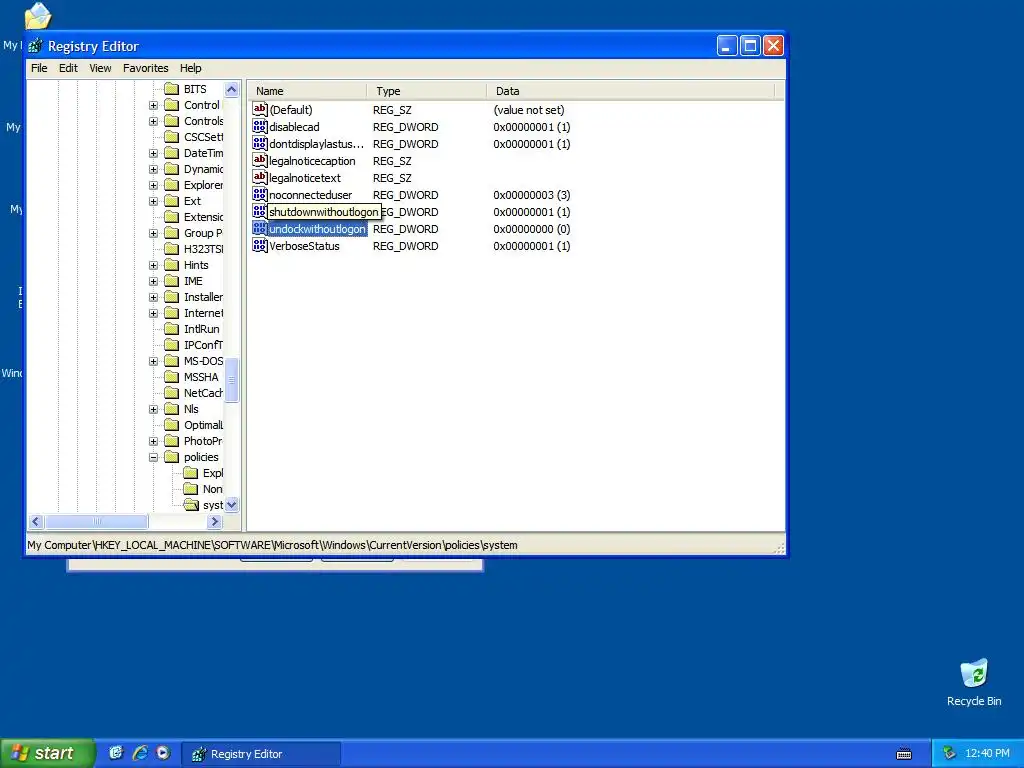Click the CSCSett folder icon
1024x768 pixels.
[x=172, y=136]
